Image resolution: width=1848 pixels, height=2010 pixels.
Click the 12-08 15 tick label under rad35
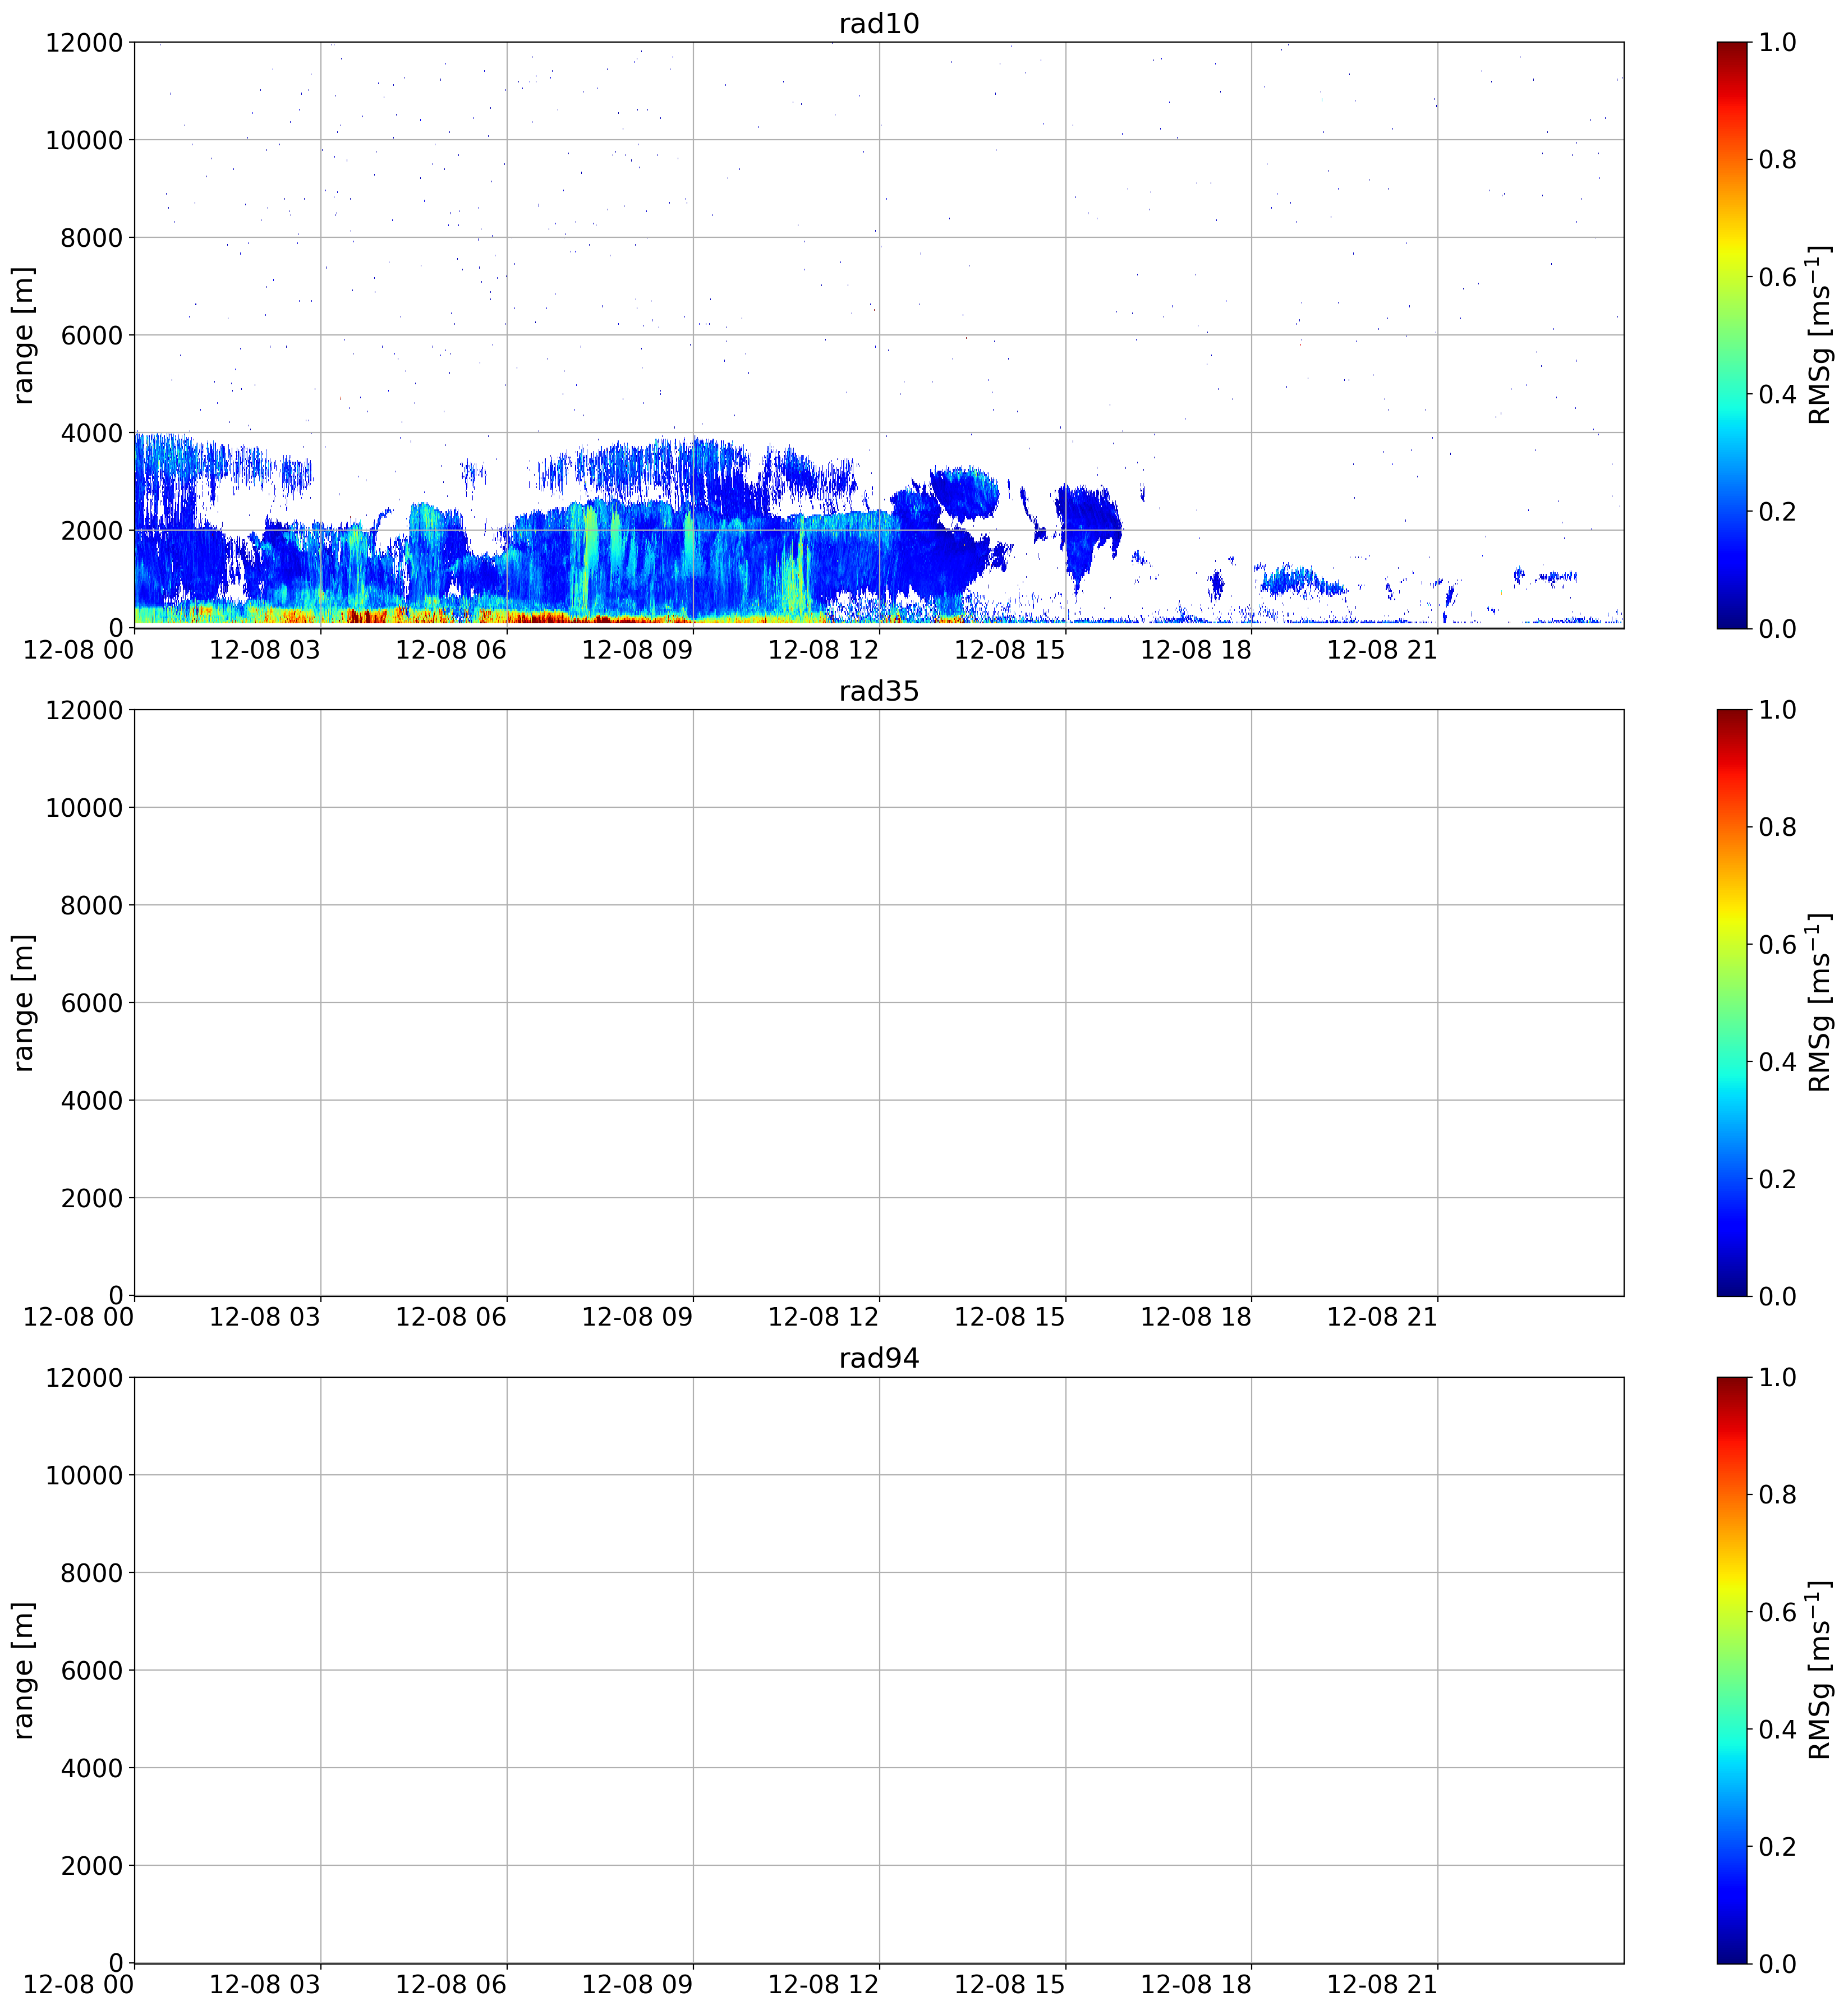click(x=1010, y=1317)
